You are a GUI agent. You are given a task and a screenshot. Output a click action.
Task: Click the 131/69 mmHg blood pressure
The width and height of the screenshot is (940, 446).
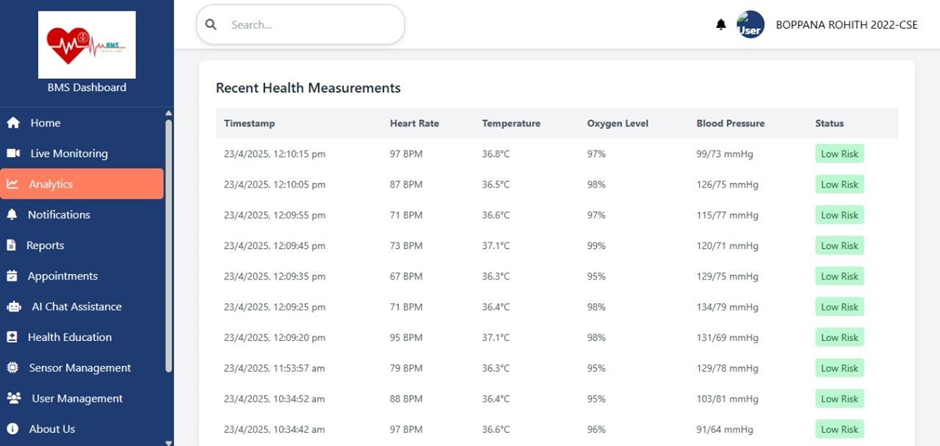click(x=727, y=337)
